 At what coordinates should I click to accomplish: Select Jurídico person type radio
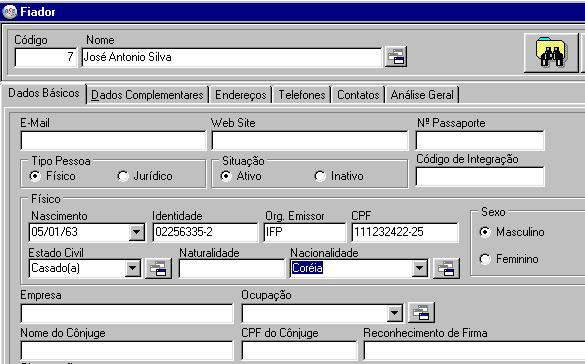[123, 176]
